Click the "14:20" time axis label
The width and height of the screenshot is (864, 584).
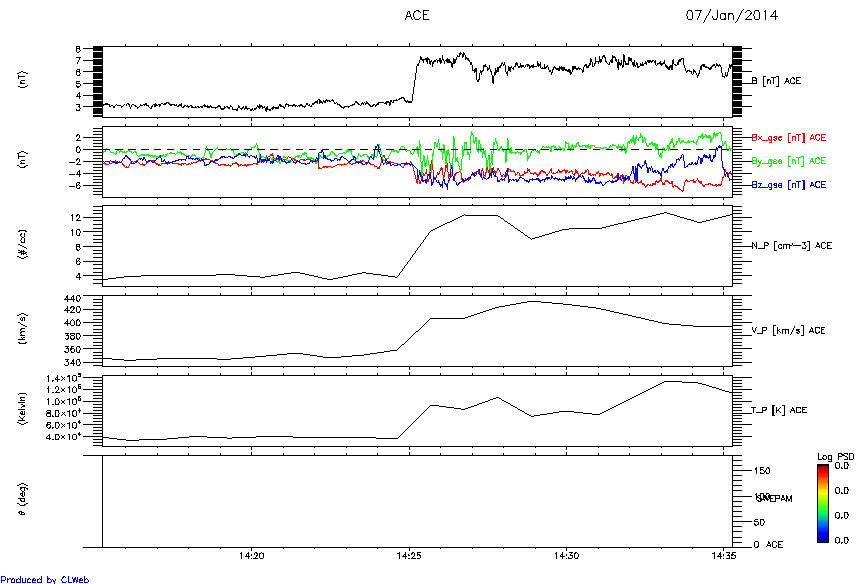pyautogui.click(x=251, y=556)
